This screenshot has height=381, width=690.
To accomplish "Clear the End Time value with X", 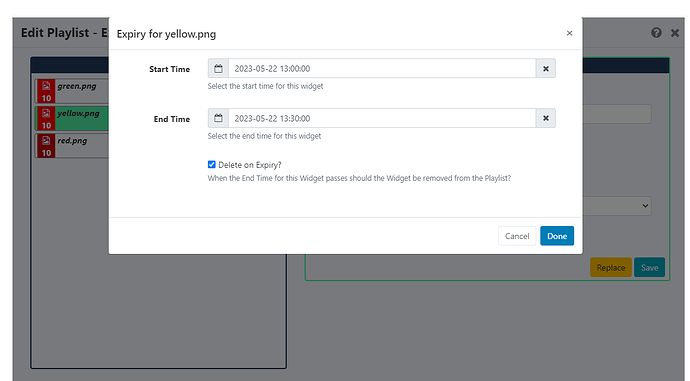I will coord(546,118).
